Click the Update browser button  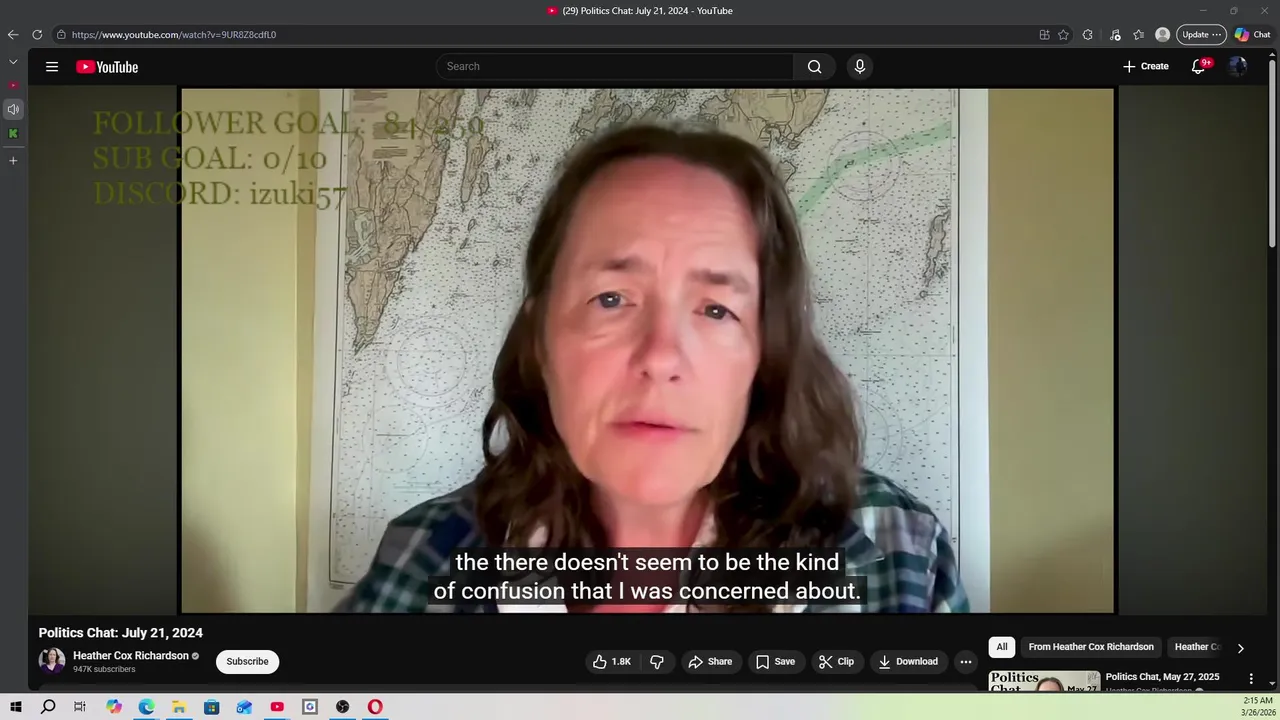[x=1201, y=35]
